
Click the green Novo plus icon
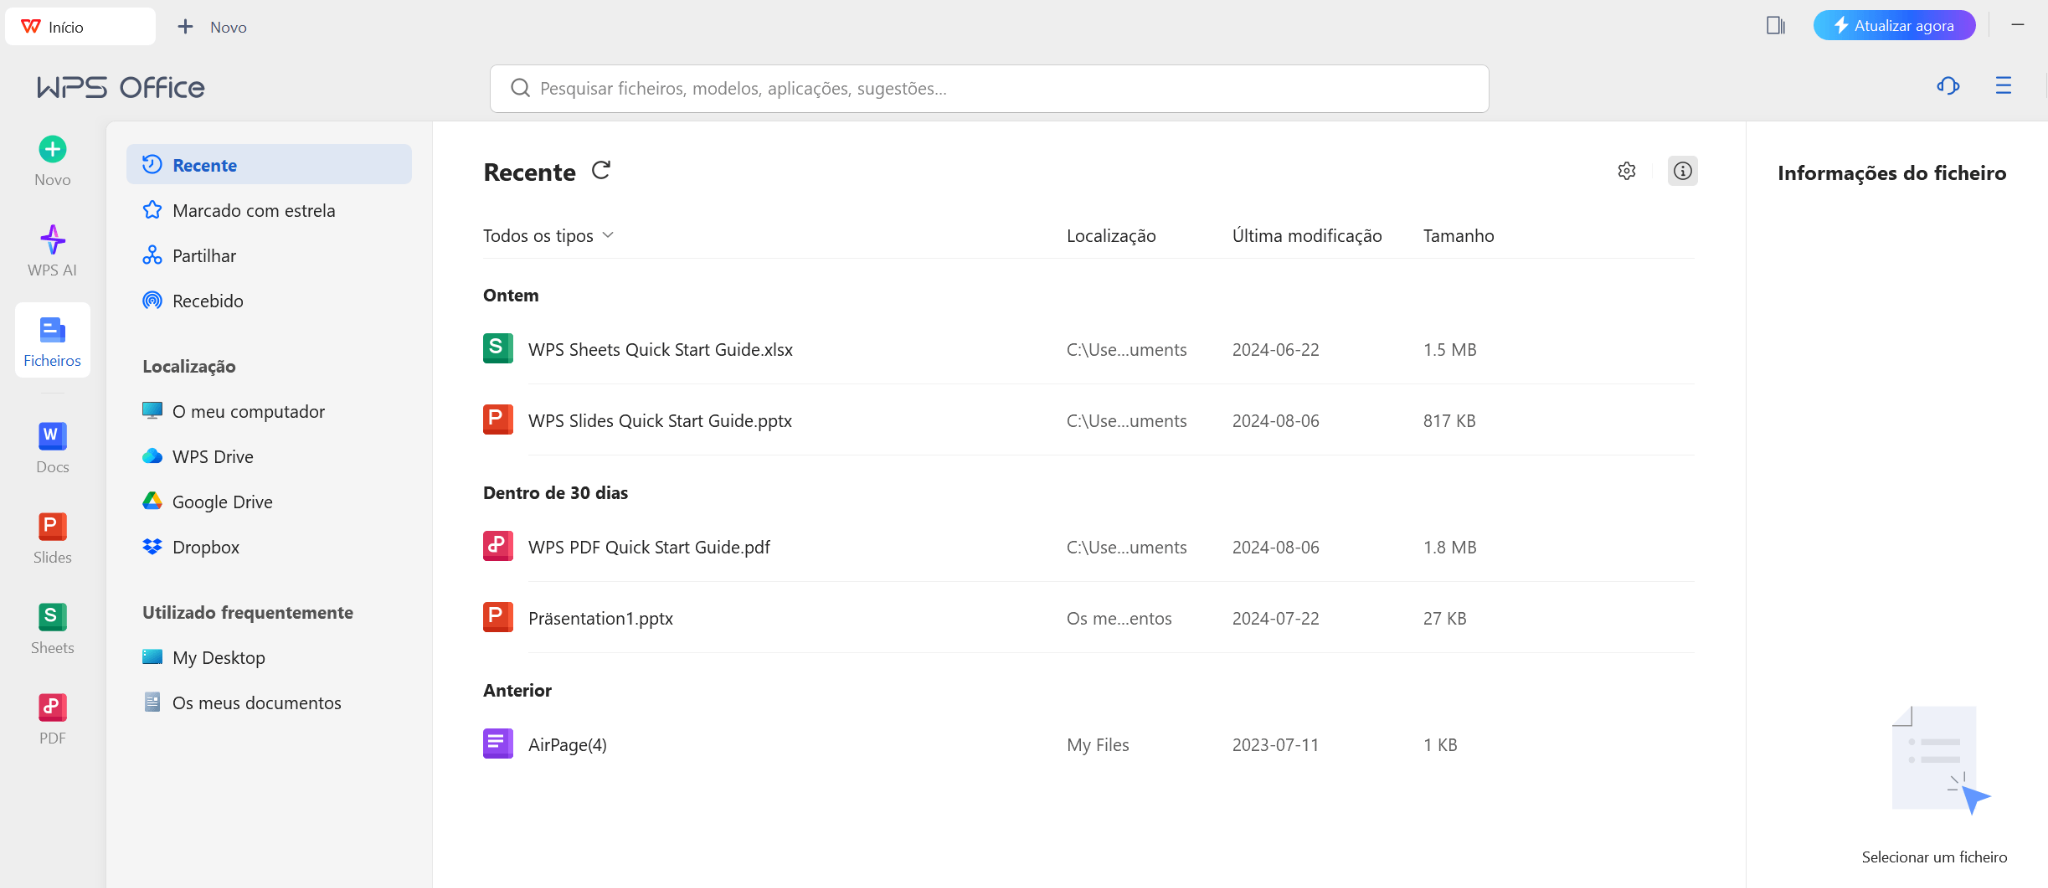click(52, 150)
